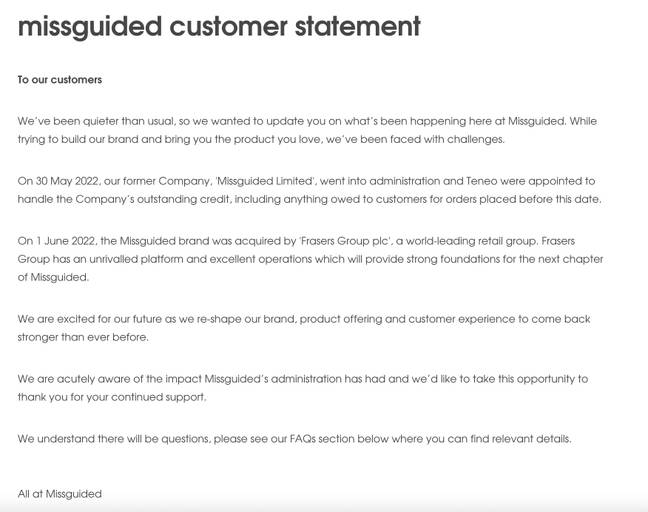This screenshot has width=648, height=512.
Task: Click the 'We are acutely aware' paragraph
Action: coord(303,388)
